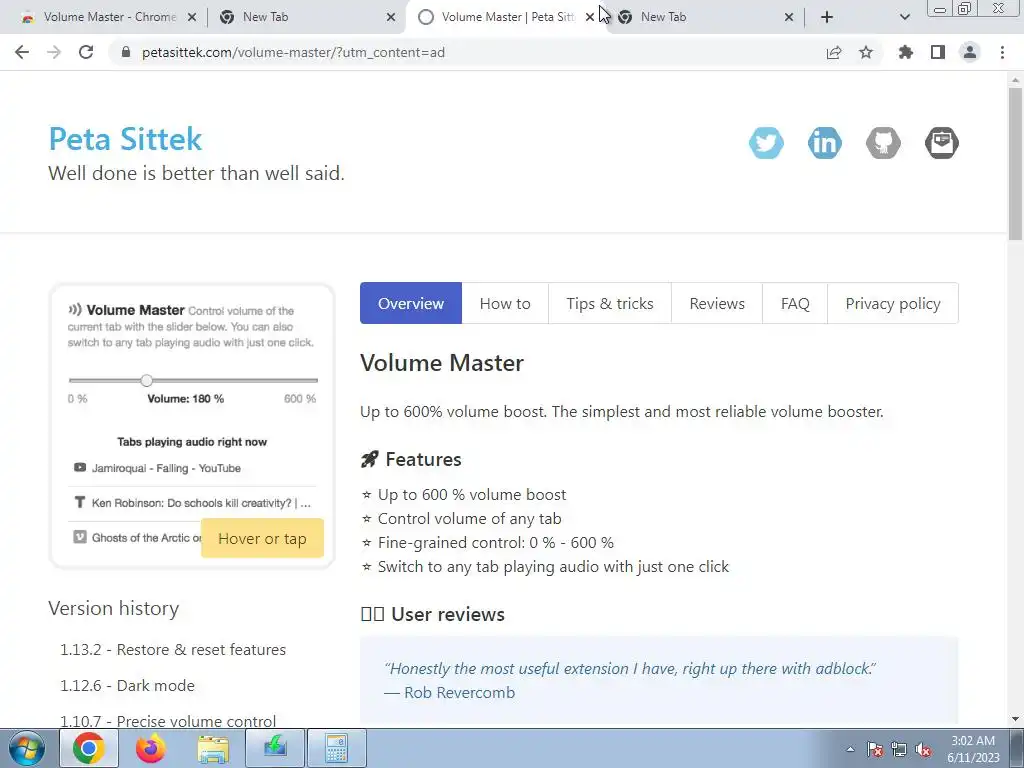
Task: Reload the page with refresh icon
Action: coord(86,52)
